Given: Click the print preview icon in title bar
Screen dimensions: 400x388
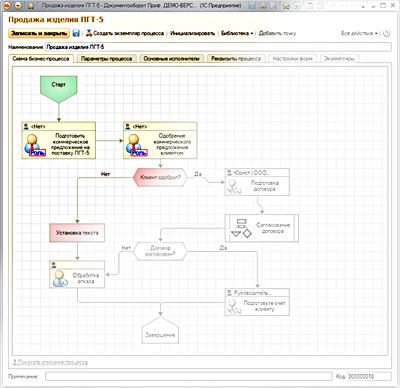Looking at the screenshot, I should [x=273, y=5].
